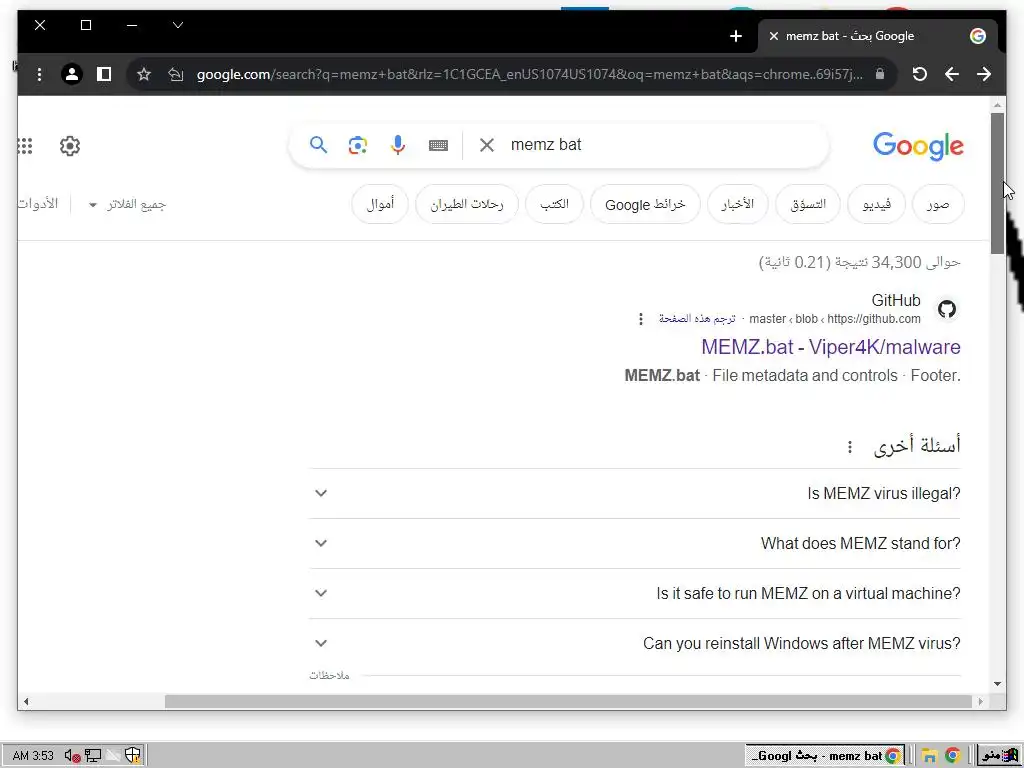The height and width of the screenshot is (768, 1024).
Task: Select the الكتب (Books) filter
Action: (x=554, y=204)
